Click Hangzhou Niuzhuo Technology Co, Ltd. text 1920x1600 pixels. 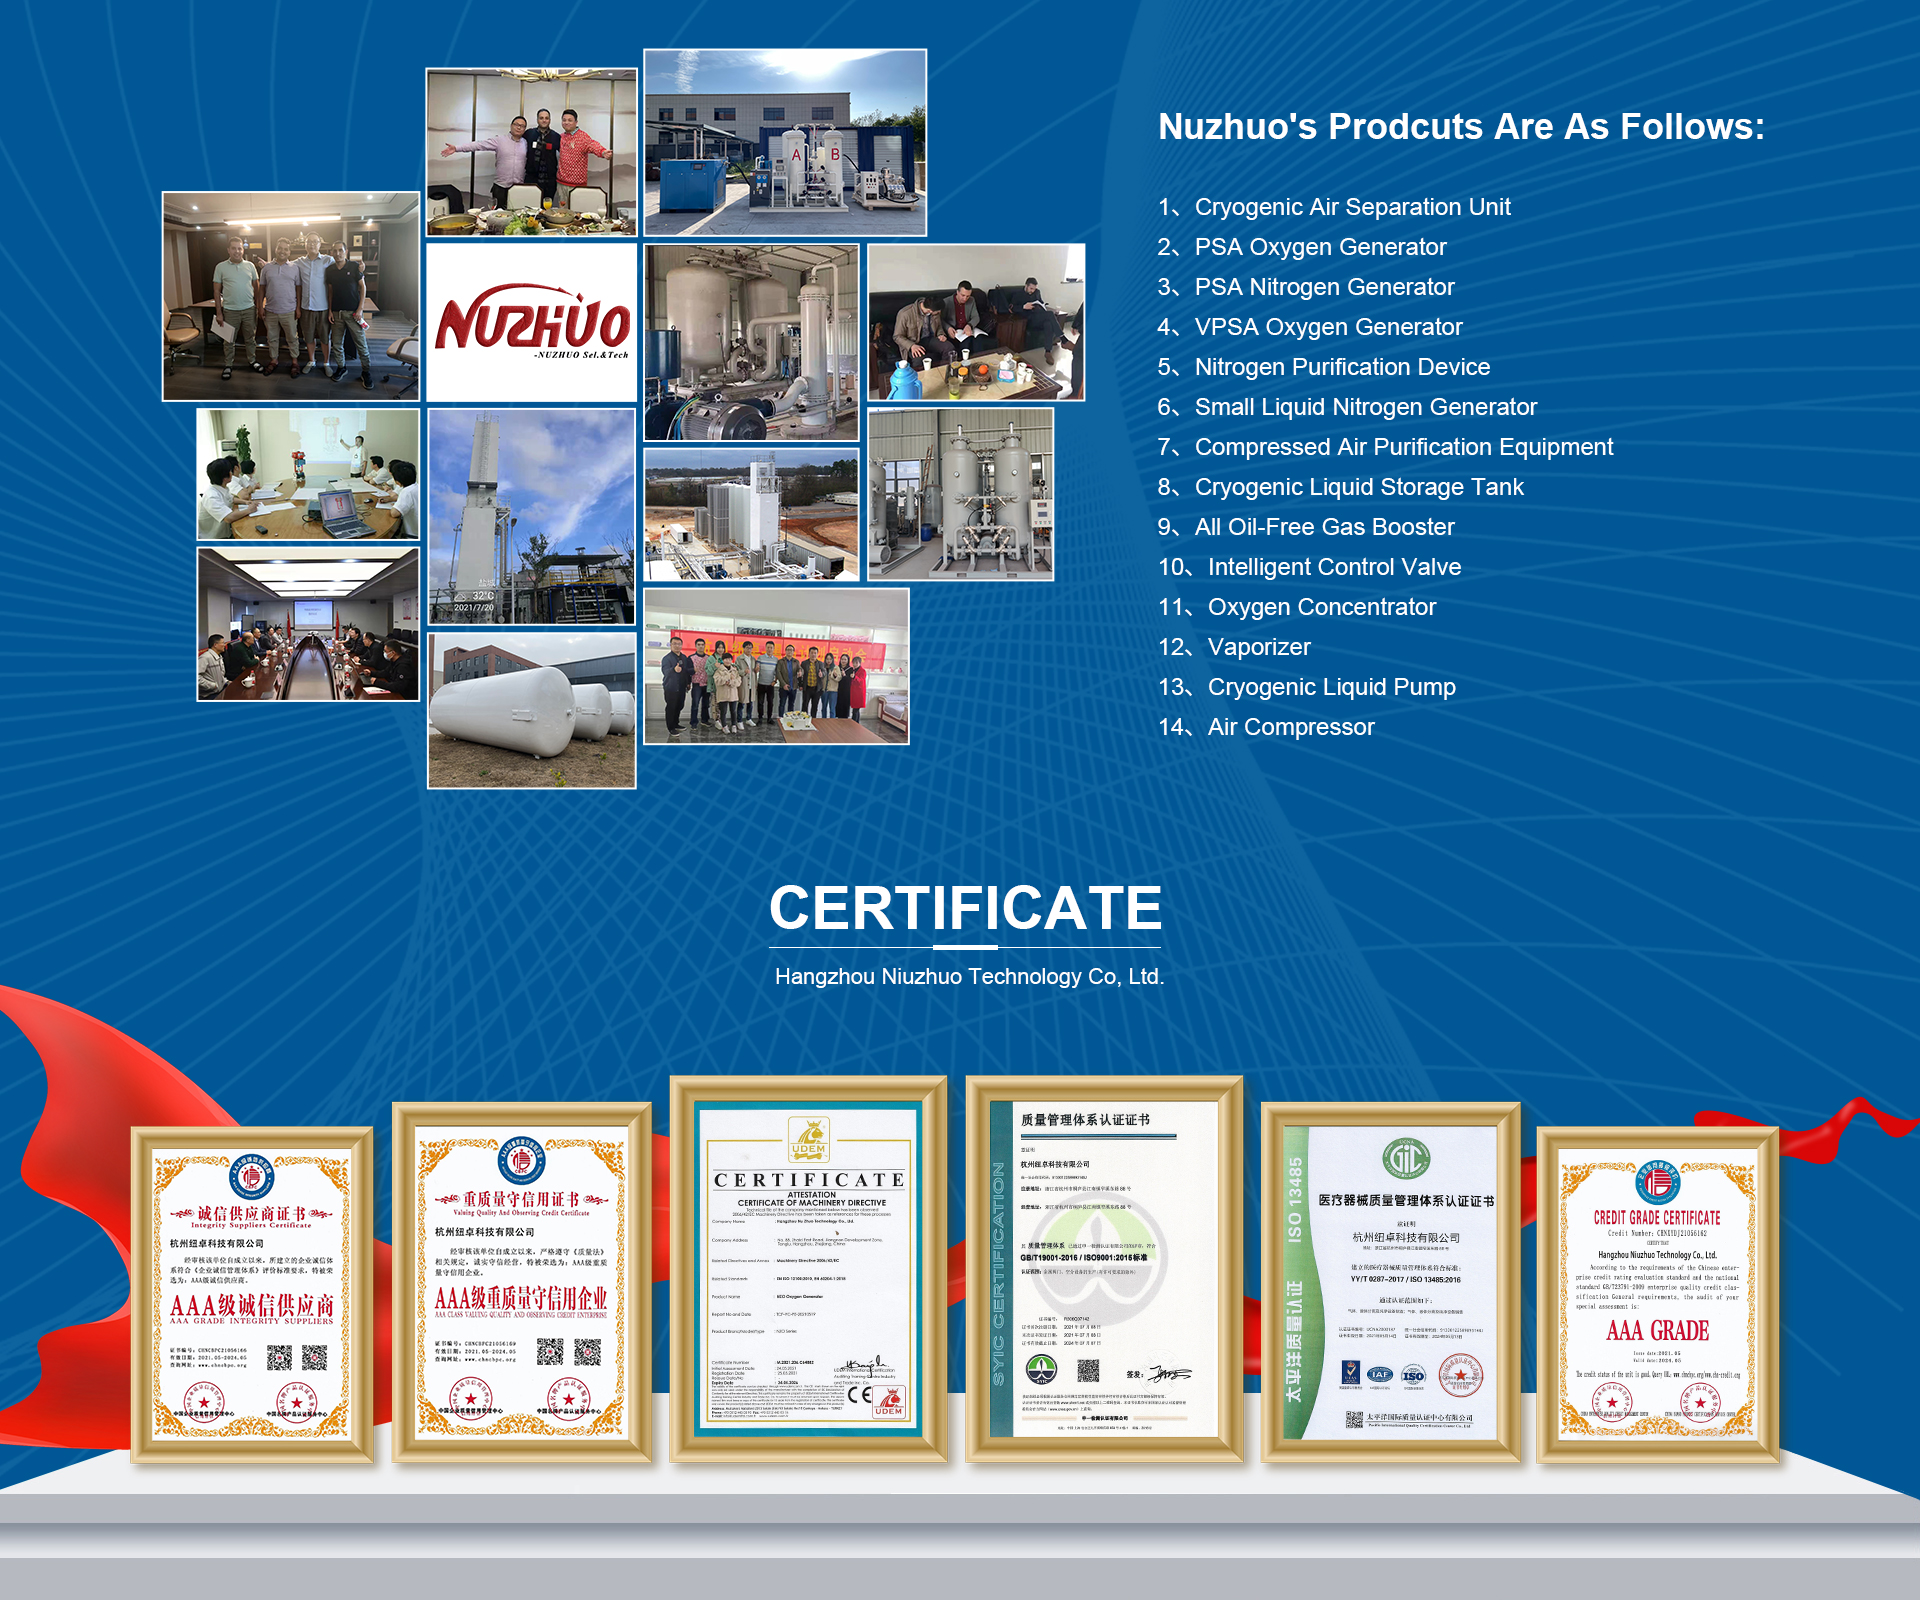click(969, 977)
